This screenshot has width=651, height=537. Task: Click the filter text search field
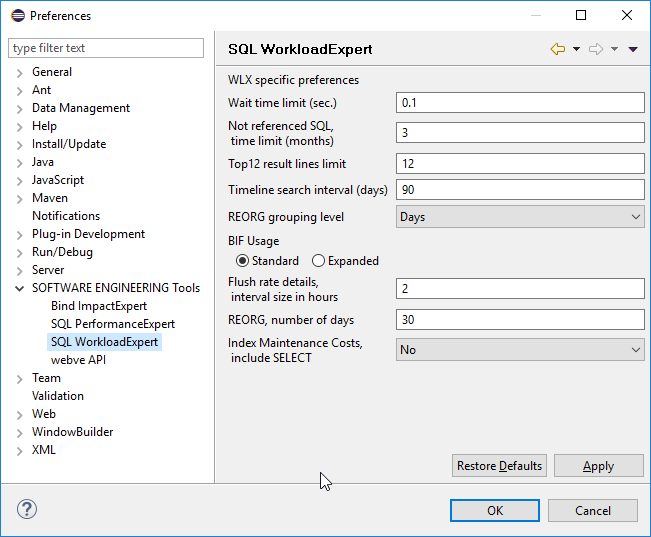coord(106,48)
